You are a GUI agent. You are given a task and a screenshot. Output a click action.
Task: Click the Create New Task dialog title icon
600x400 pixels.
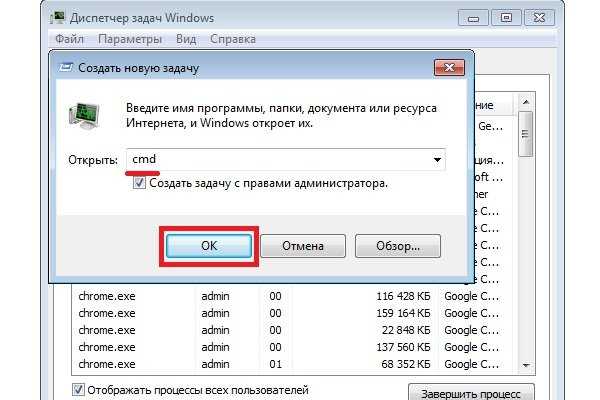(x=65, y=68)
